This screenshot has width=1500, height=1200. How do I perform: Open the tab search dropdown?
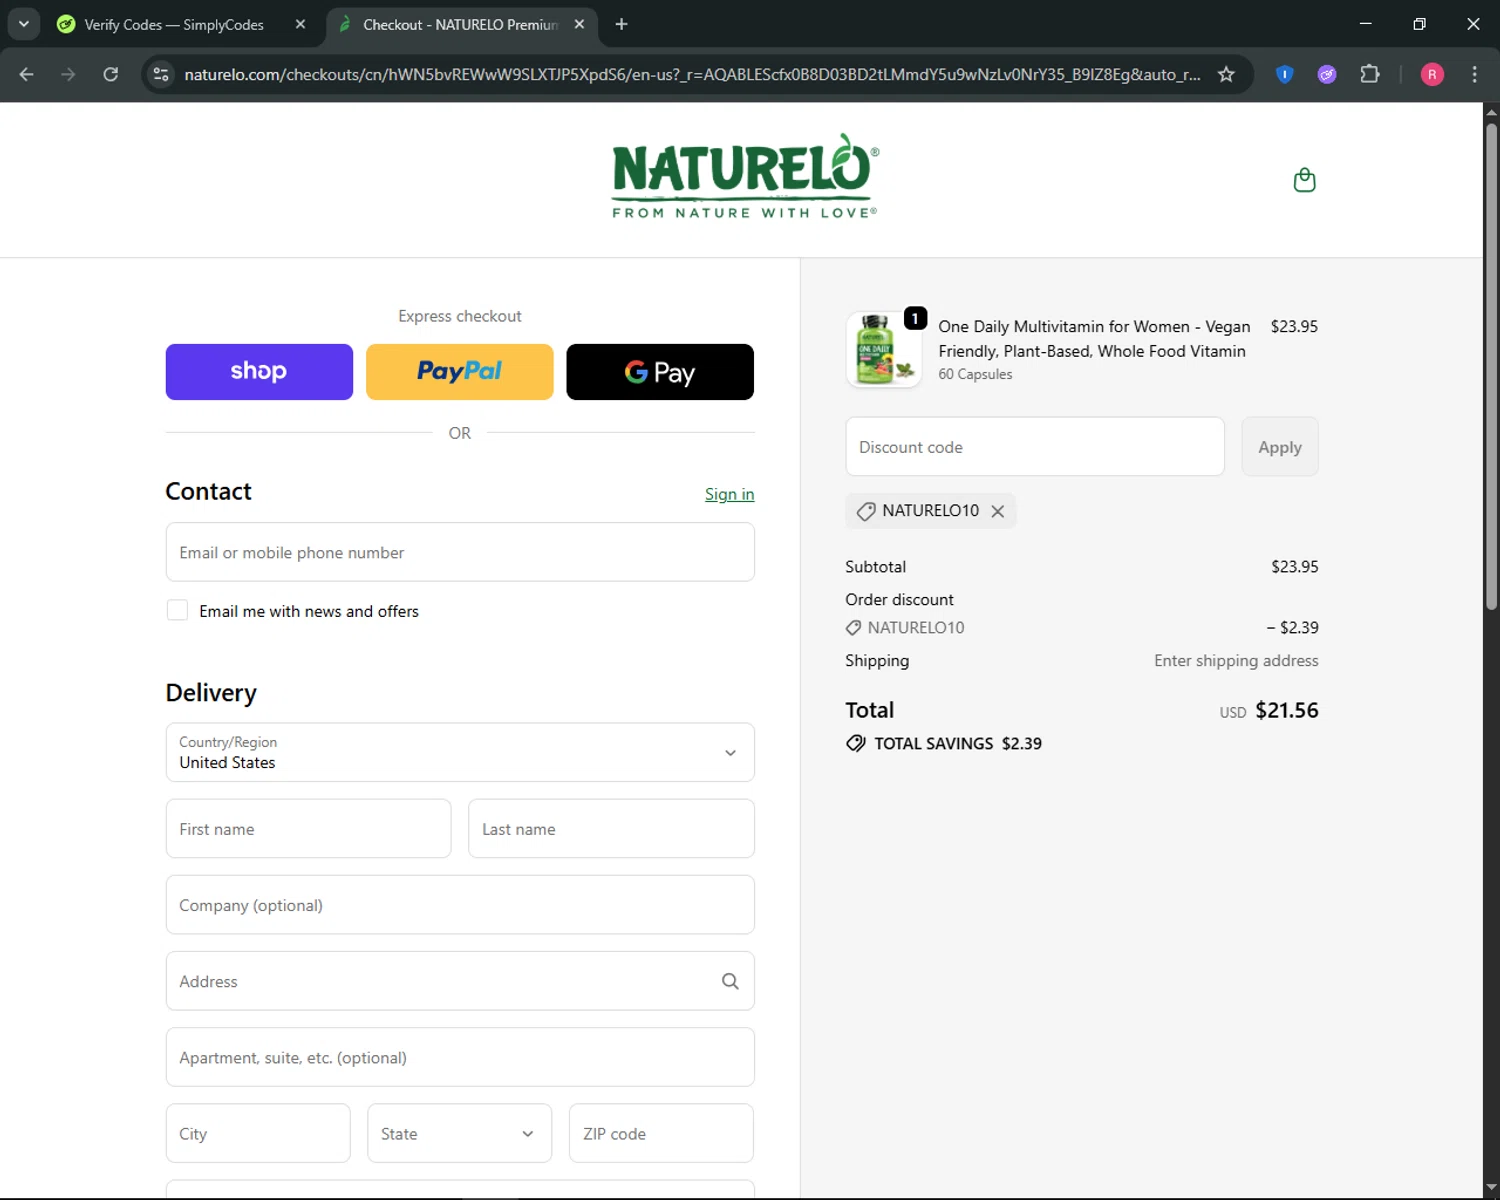tap(24, 24)
